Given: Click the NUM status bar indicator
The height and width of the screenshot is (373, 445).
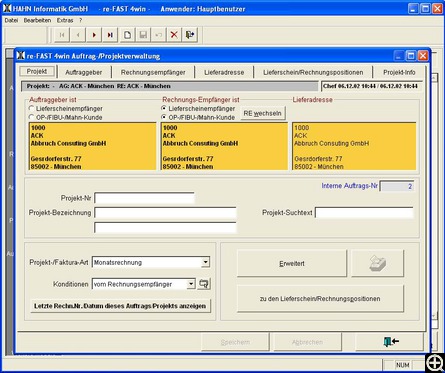Looking at the screenshot, I should pos(402,365).
